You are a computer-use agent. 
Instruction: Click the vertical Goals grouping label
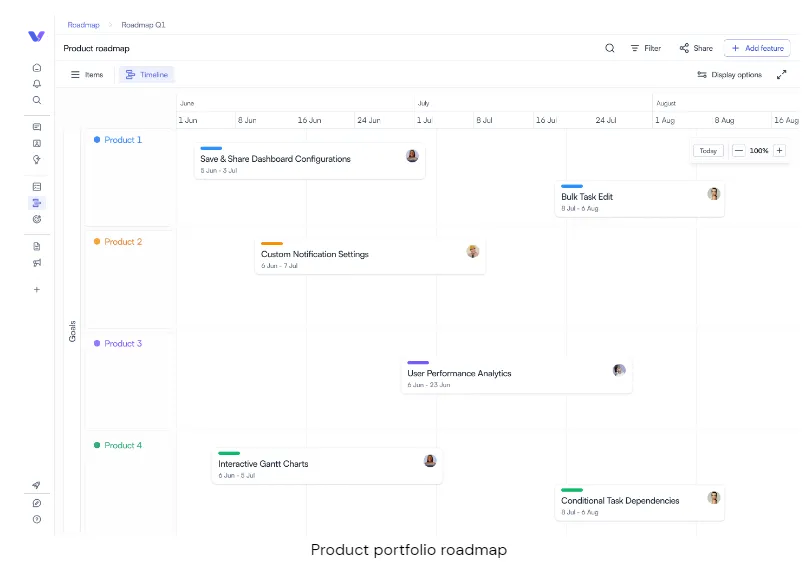[72, 331]
